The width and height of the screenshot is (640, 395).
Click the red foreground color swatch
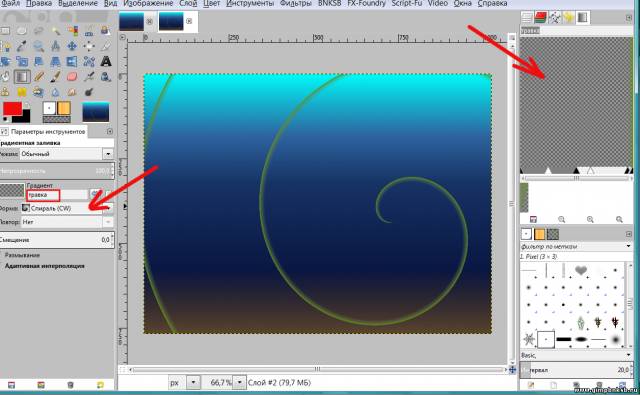pos(12,109)
